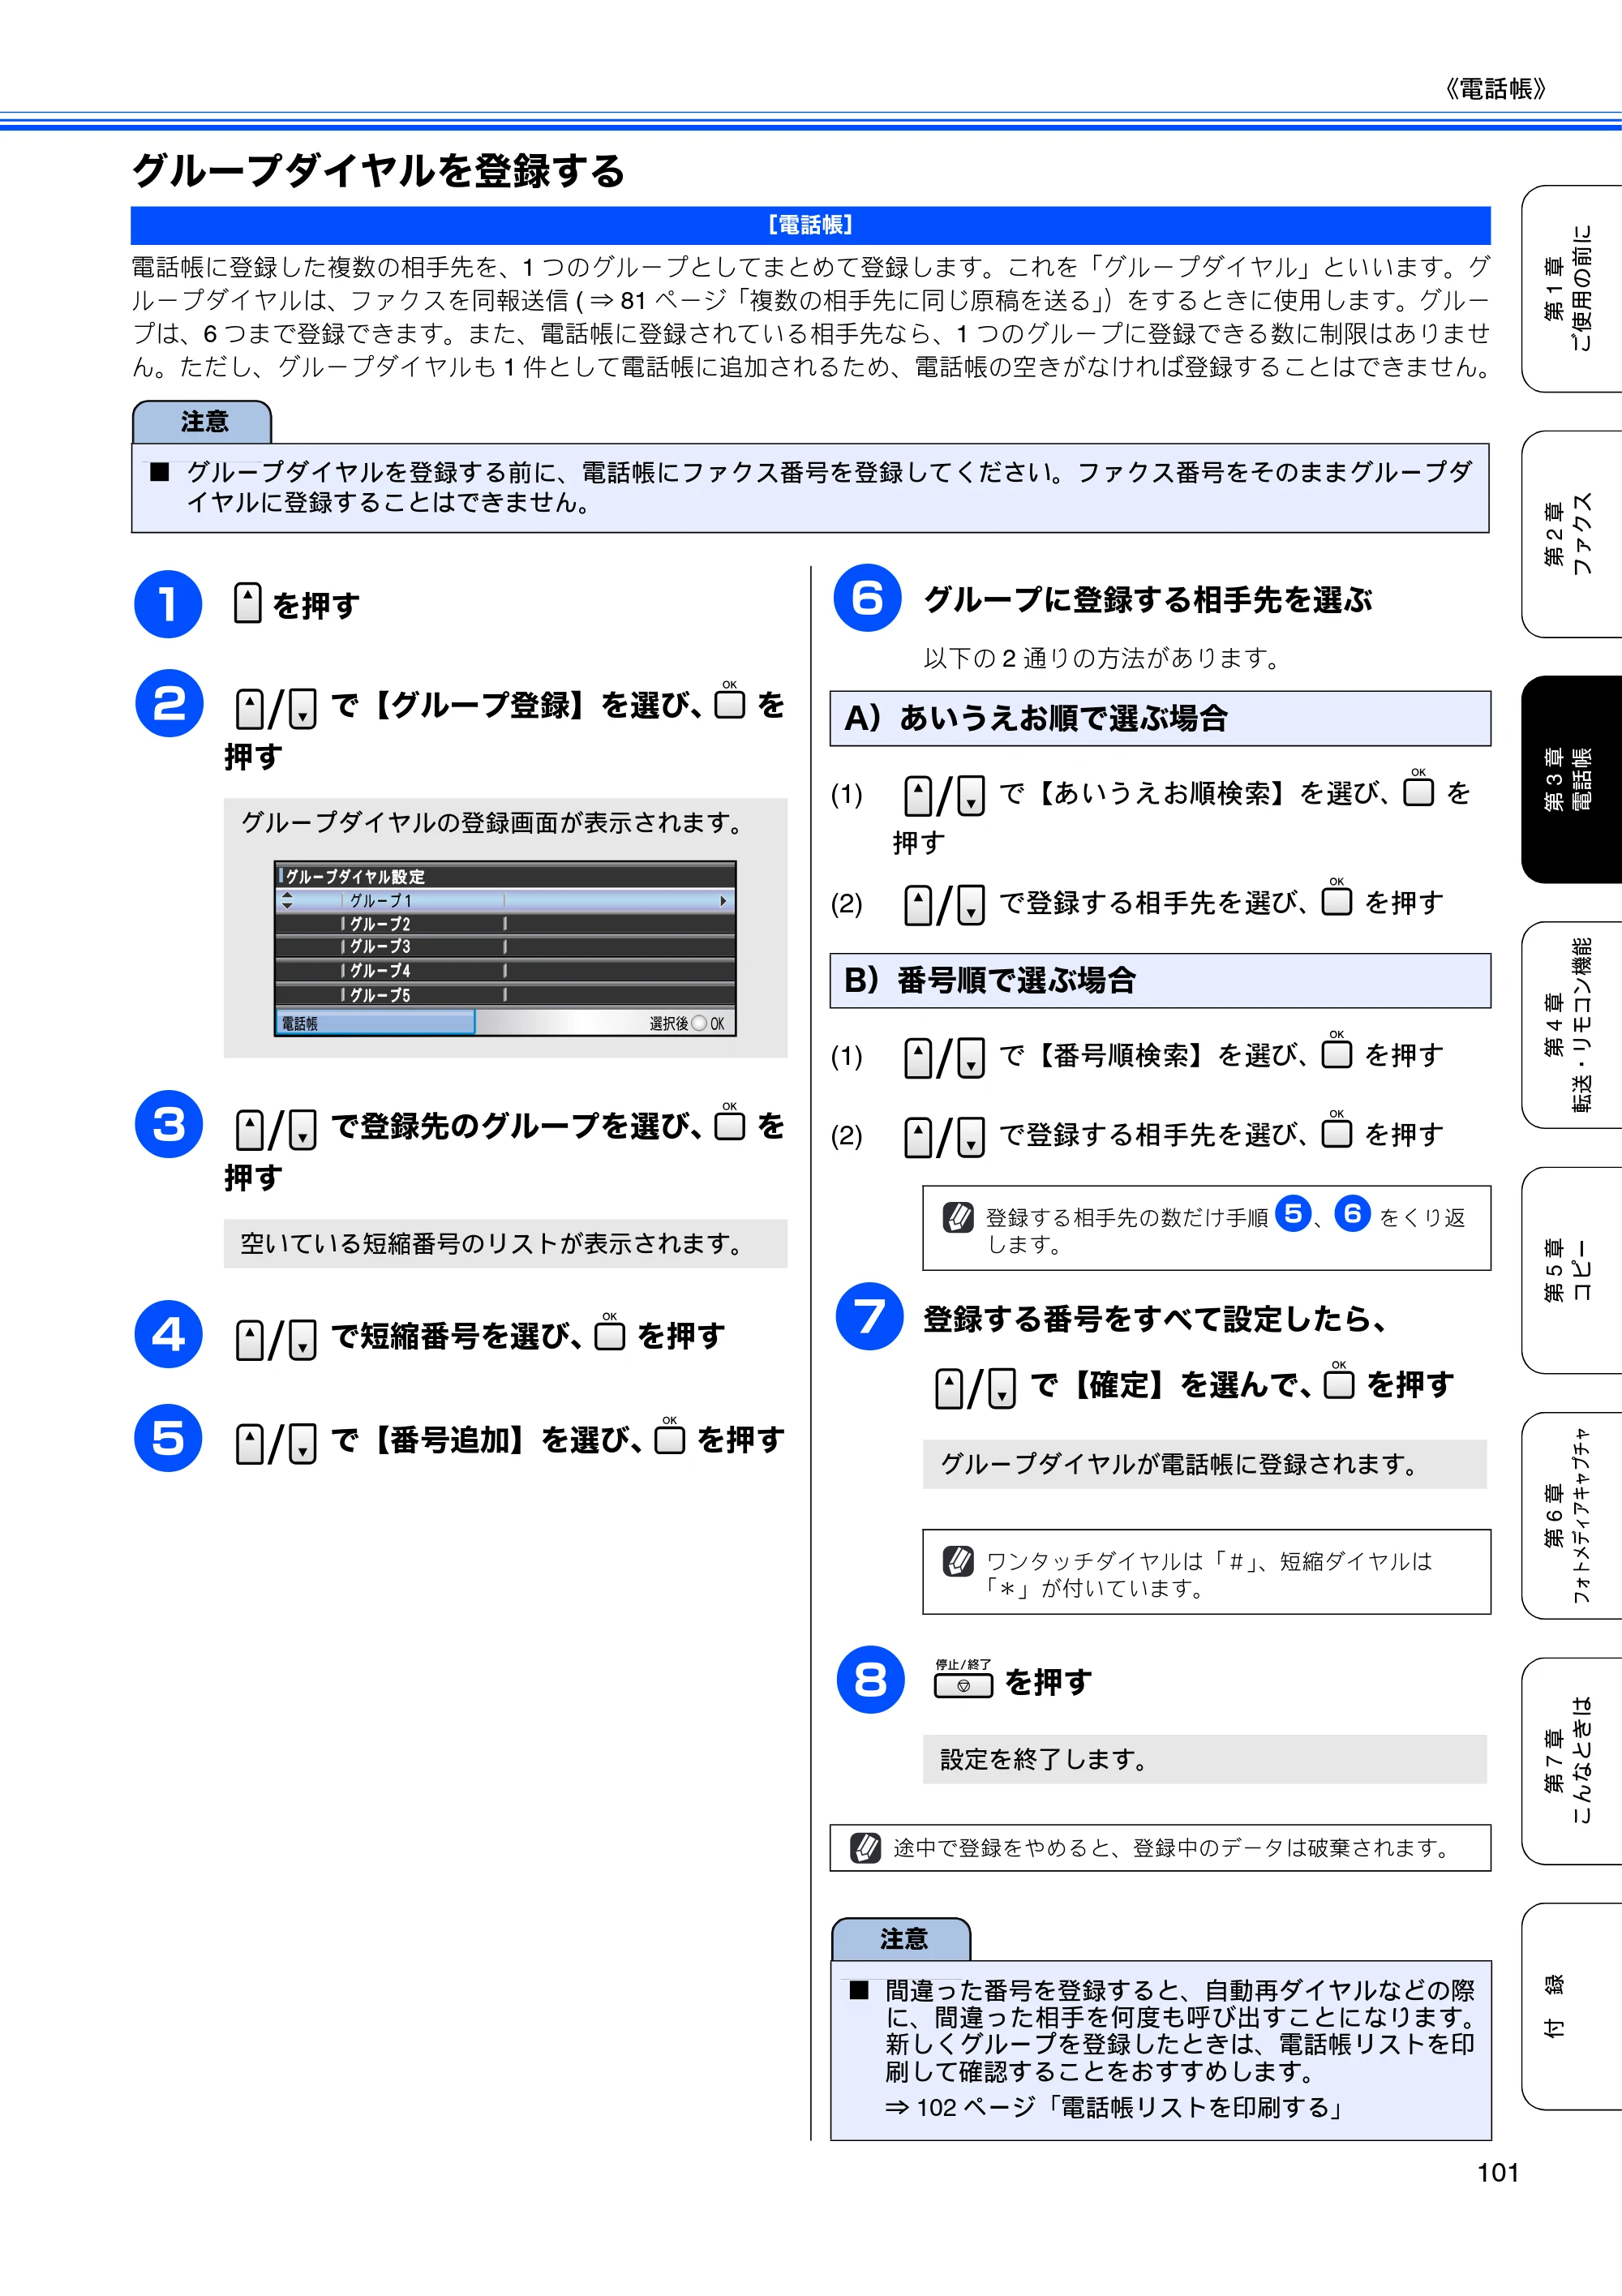Open chapter 1 tab ご使用の前に
This screenshot has width=1622, height=2296.
[x=1571, y=289]
